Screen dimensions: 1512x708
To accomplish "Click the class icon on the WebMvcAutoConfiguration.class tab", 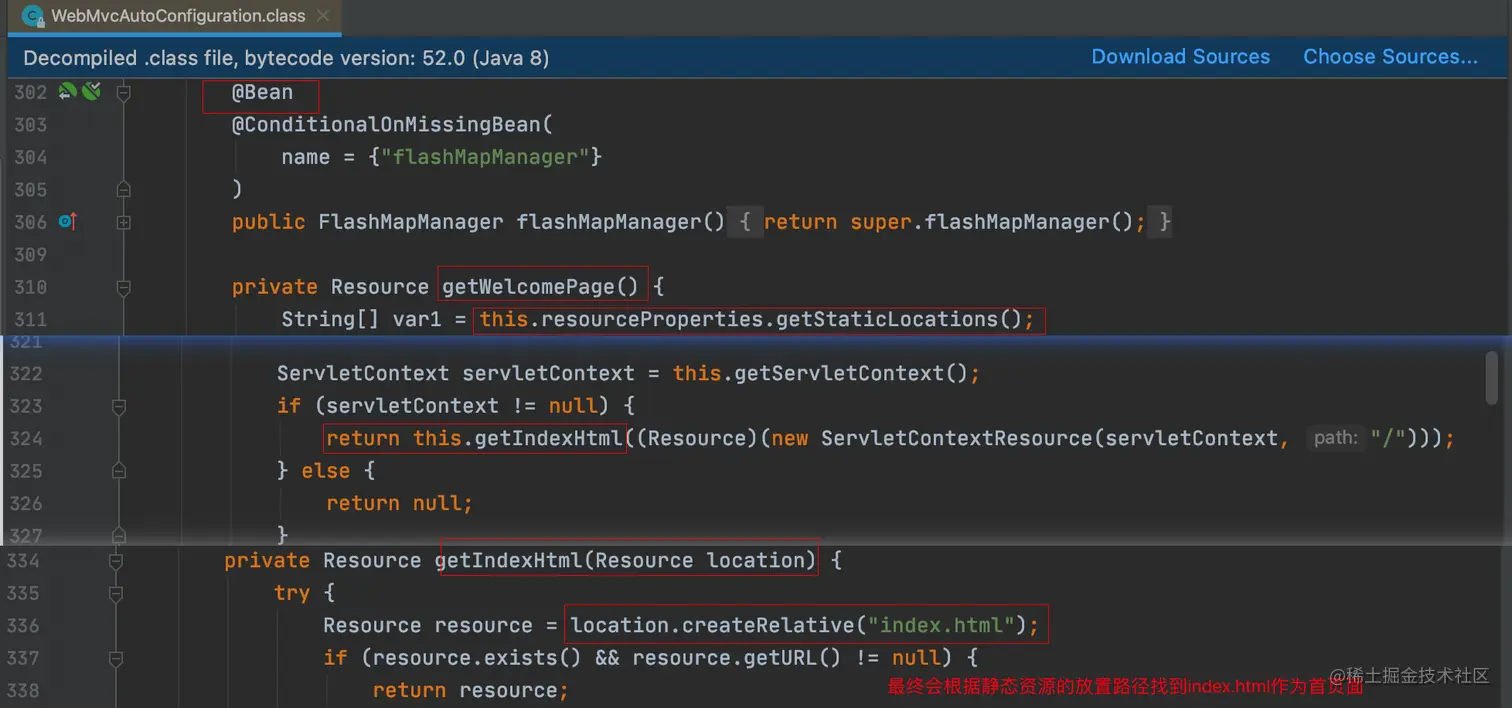I will click(32, 16).
